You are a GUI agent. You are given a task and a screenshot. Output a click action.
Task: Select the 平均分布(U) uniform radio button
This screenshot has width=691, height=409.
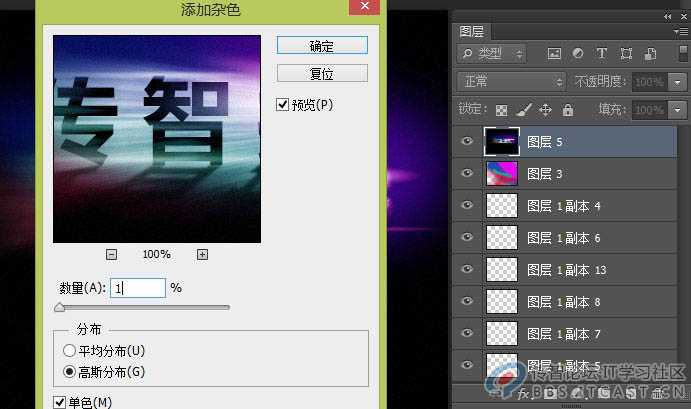coord(69,350)
